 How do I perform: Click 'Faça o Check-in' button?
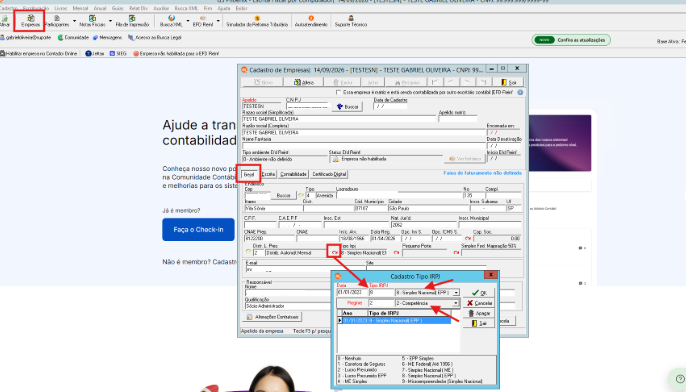coord(198,229)
